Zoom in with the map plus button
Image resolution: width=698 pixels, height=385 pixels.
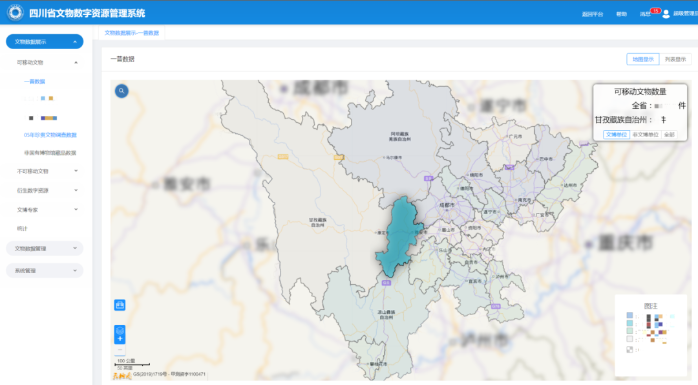tap(120, 339)
